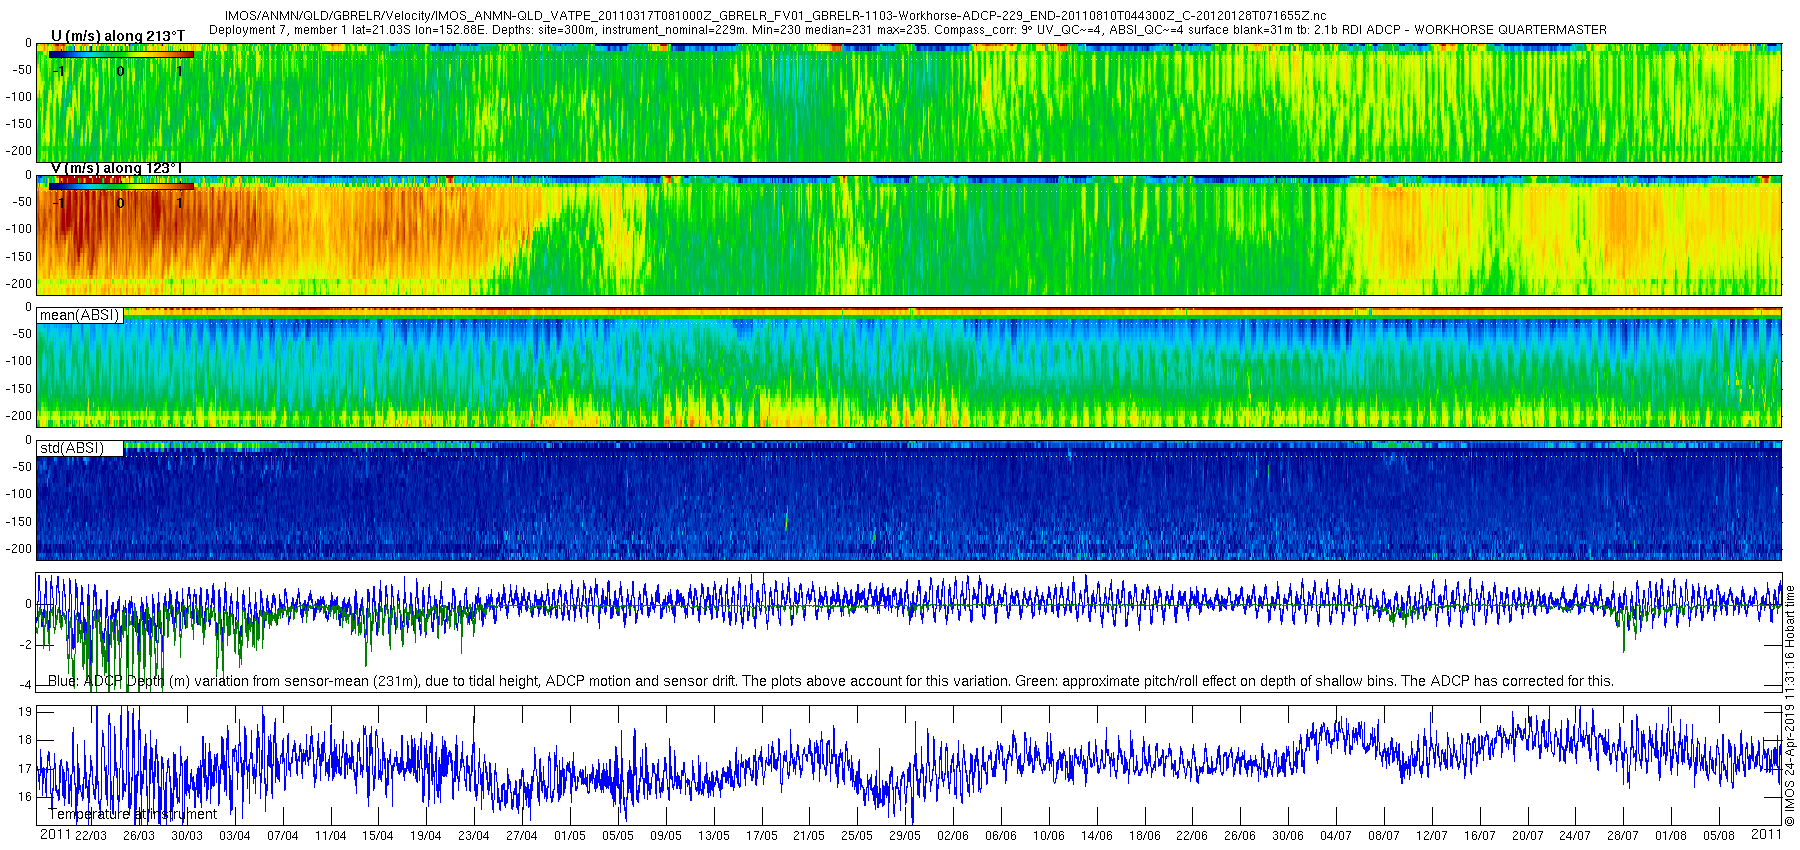The image size is (1800, 850).
Task: Click the '12/07' date tick
Action: tap(1432, 836)
